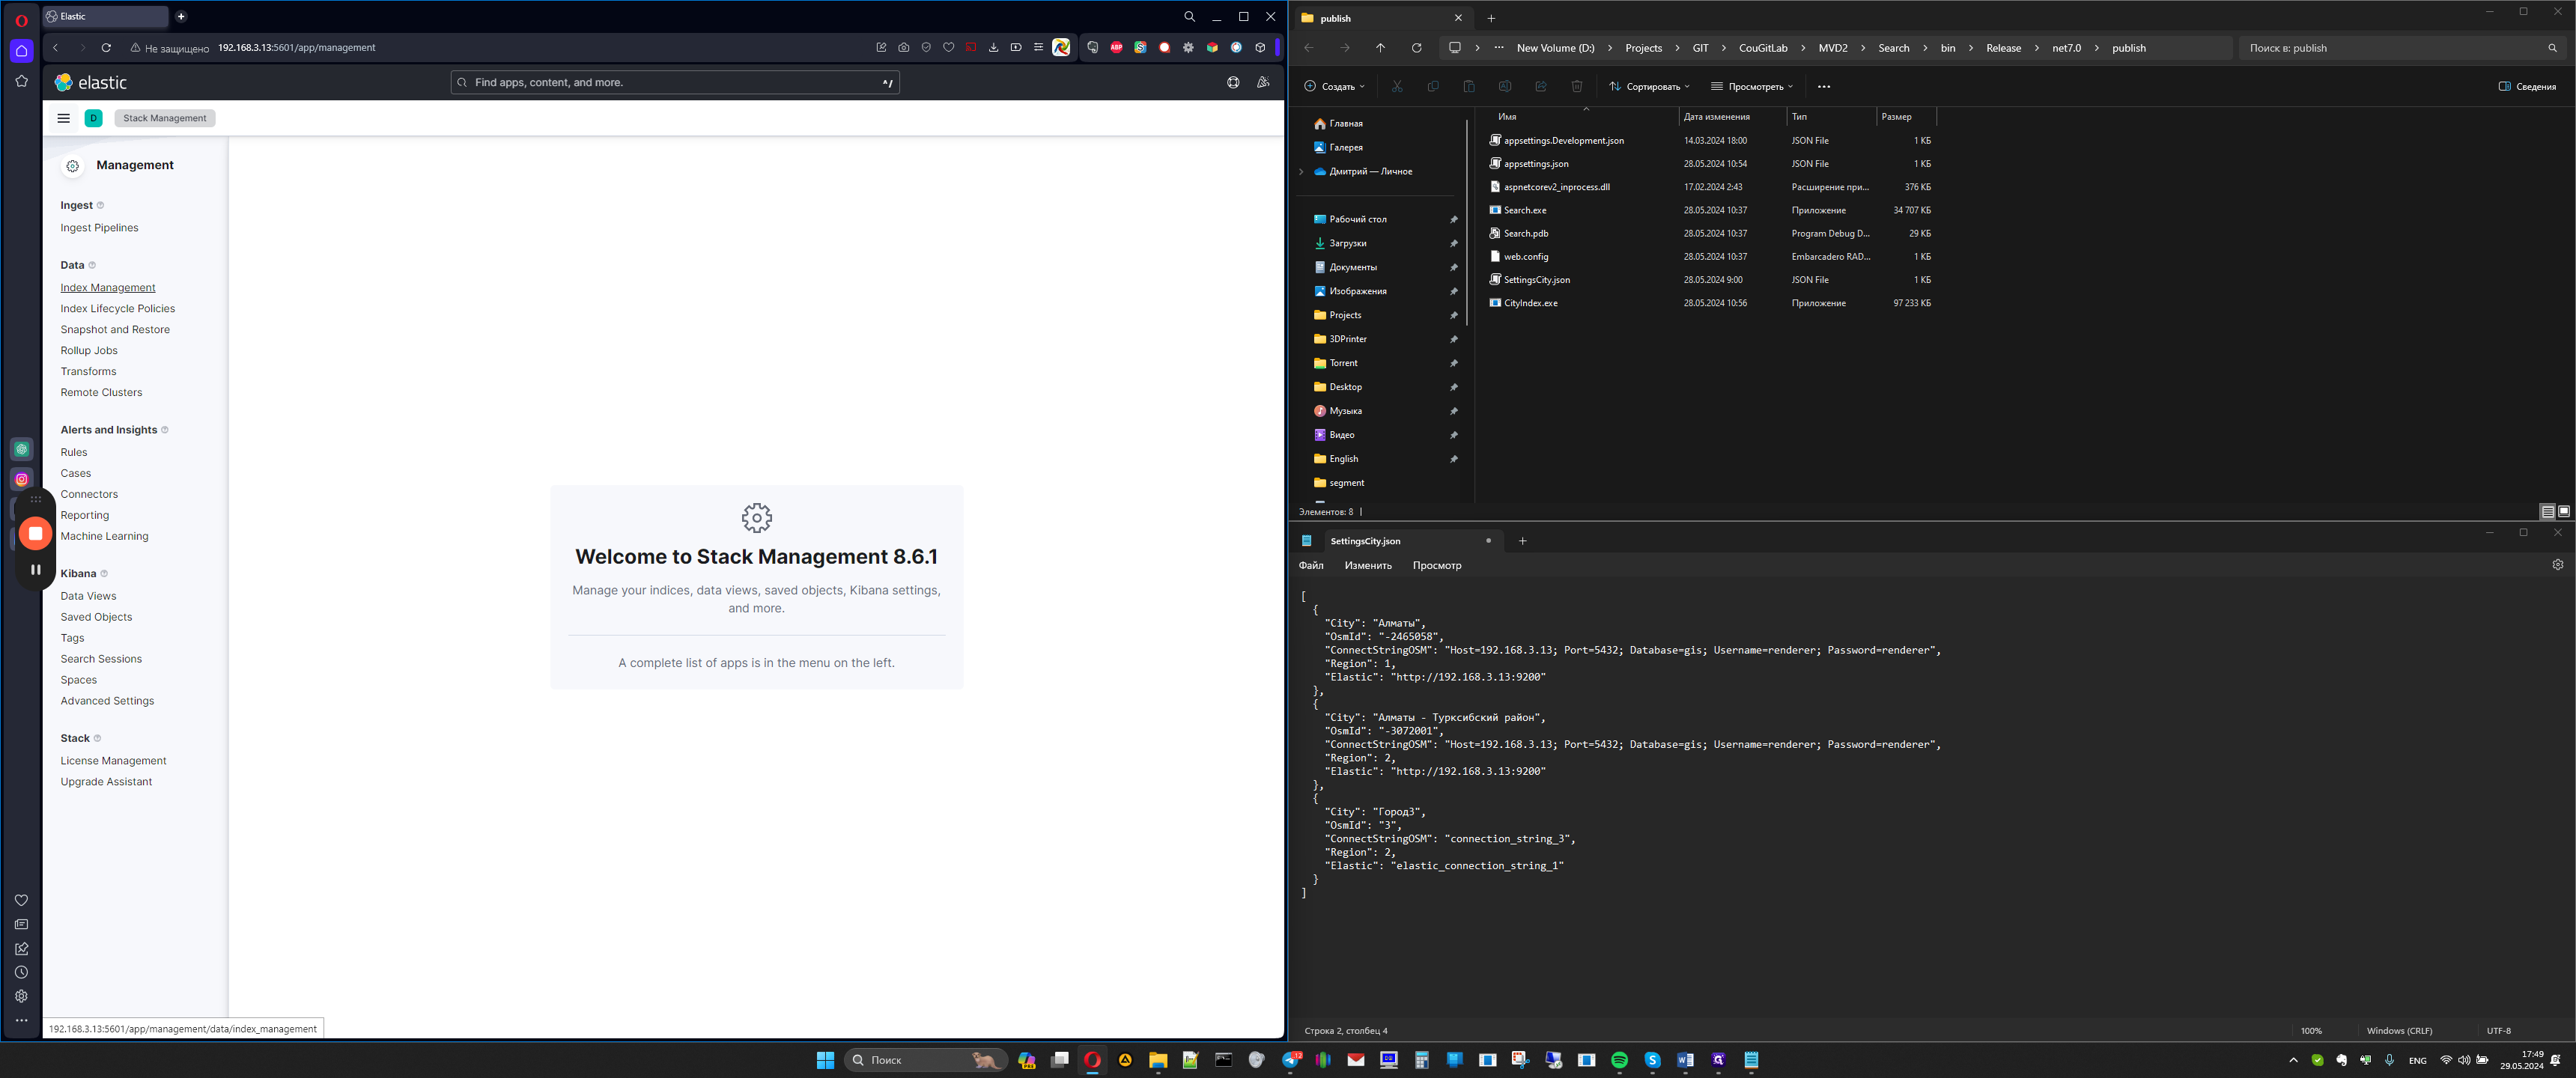
Task: Show hidden system tray icons chevron
Action: pyautogui.click(x=2293, y=1060)
